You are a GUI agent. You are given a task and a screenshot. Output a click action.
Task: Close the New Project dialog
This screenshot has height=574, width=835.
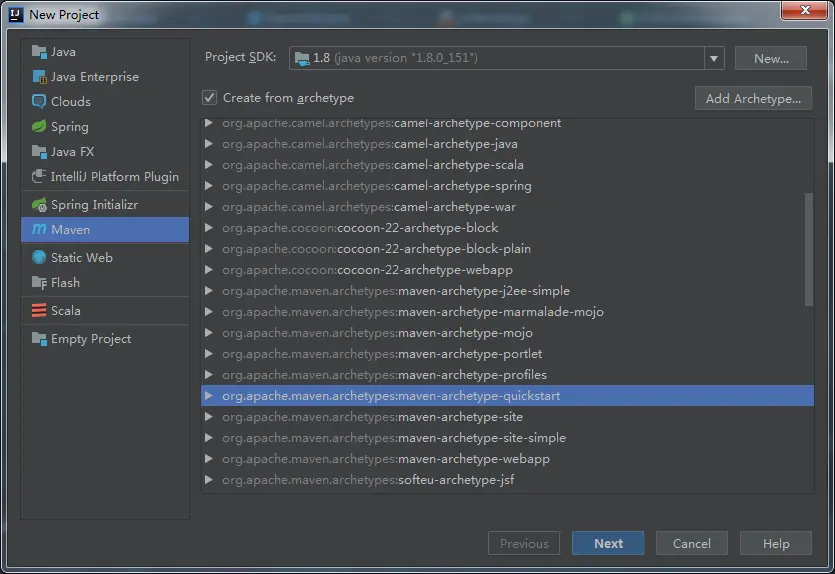coord(805,10)
